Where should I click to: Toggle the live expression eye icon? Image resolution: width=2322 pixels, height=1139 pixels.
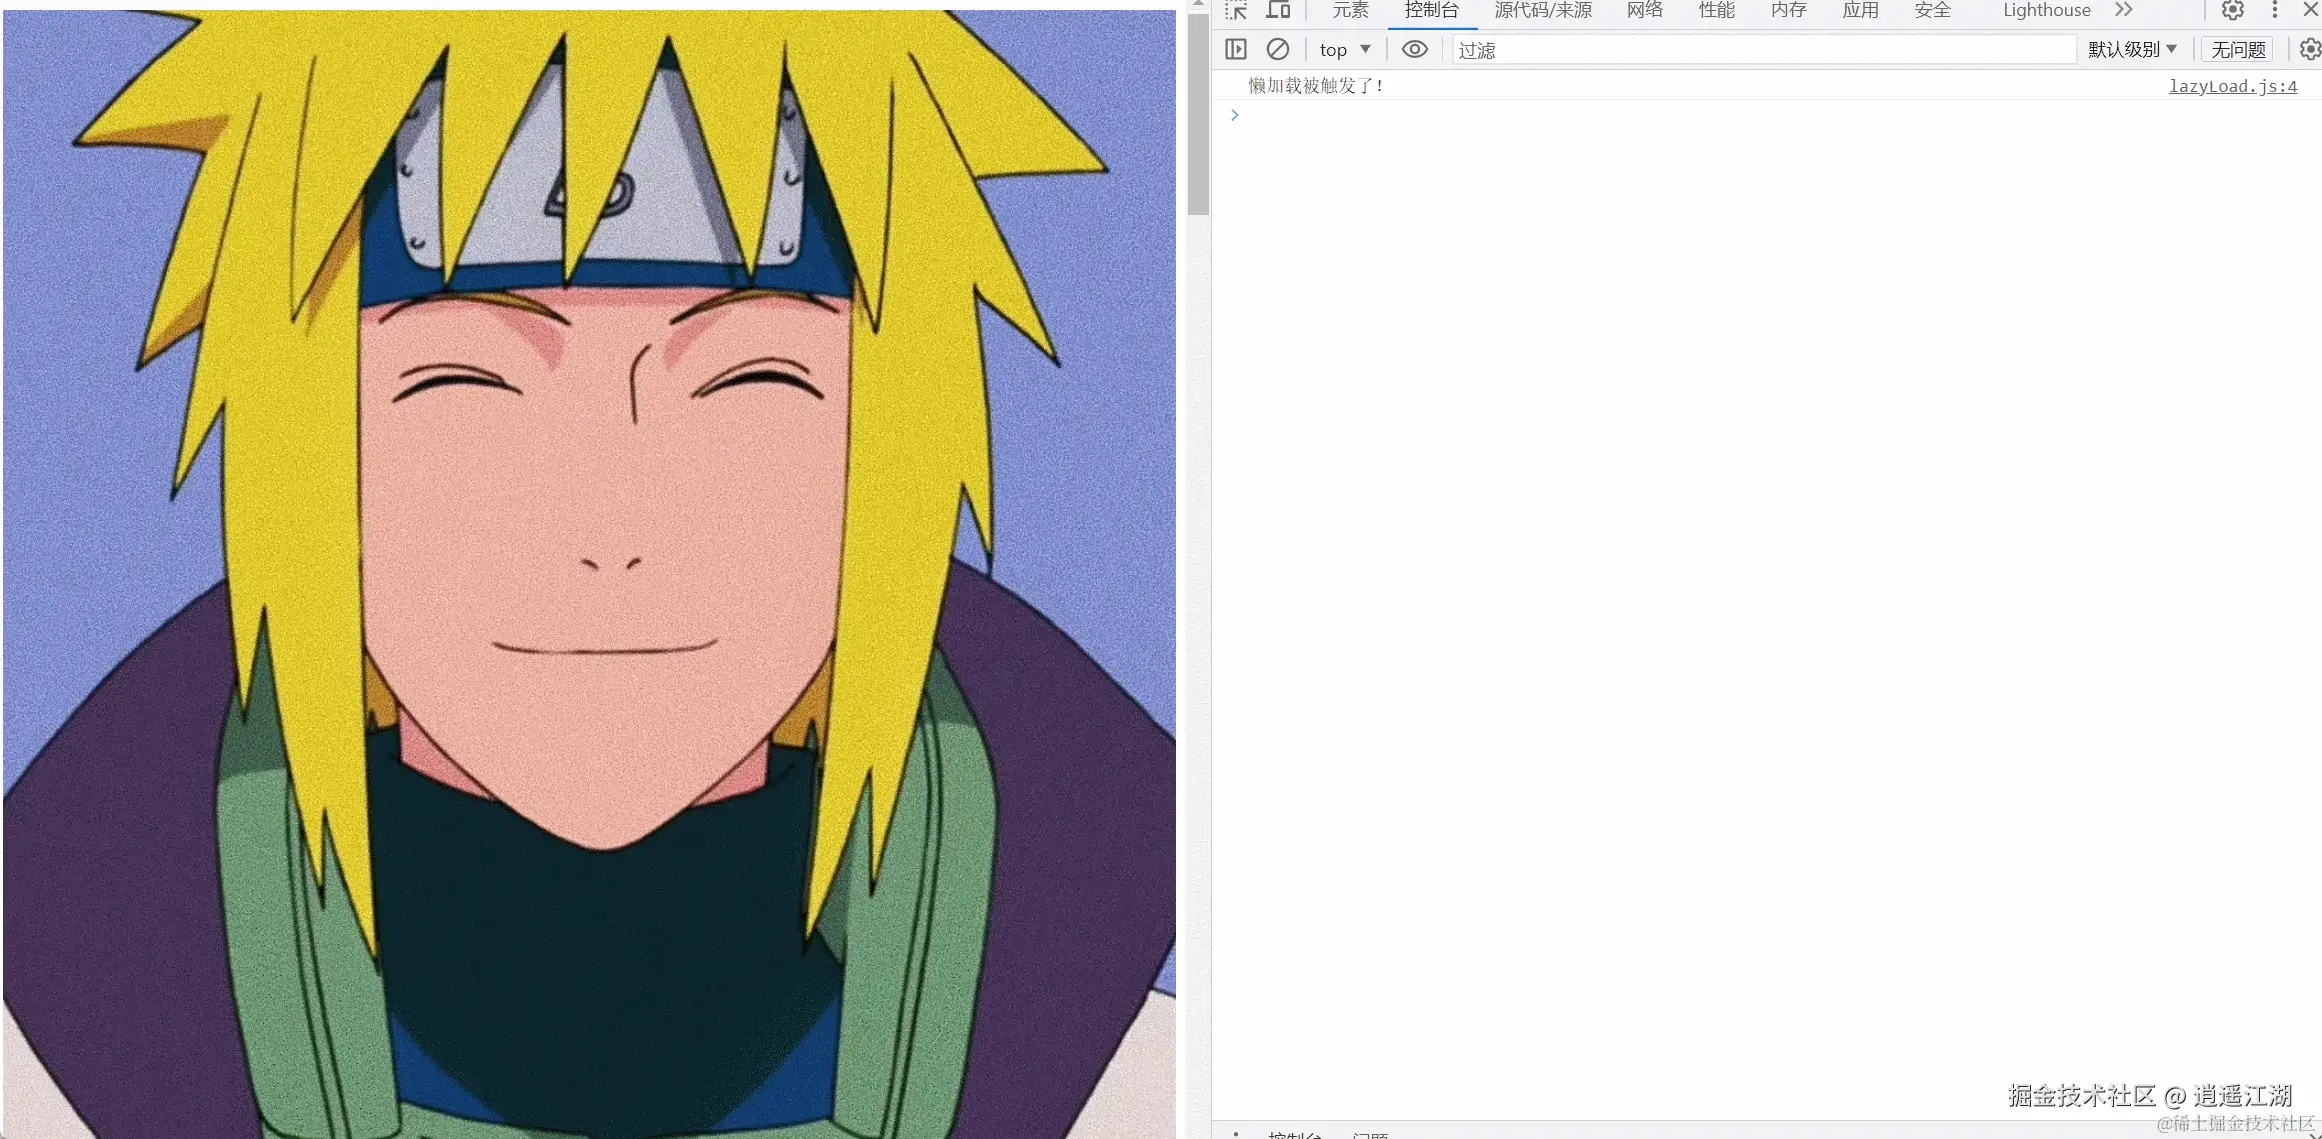click(x=1414, y=49)
